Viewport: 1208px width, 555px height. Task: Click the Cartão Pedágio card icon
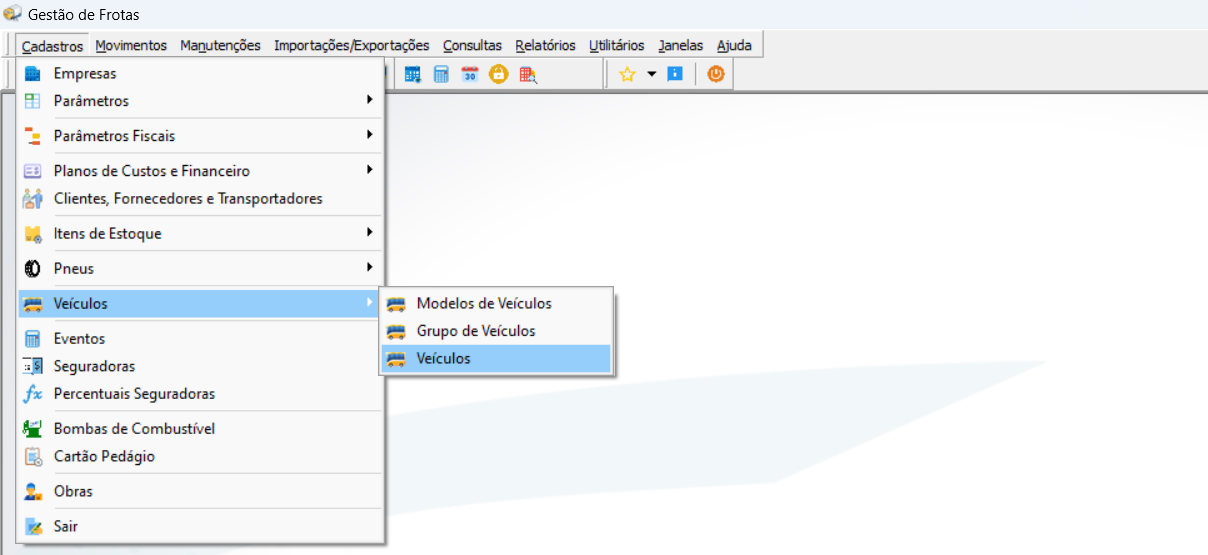click(33, 457)
